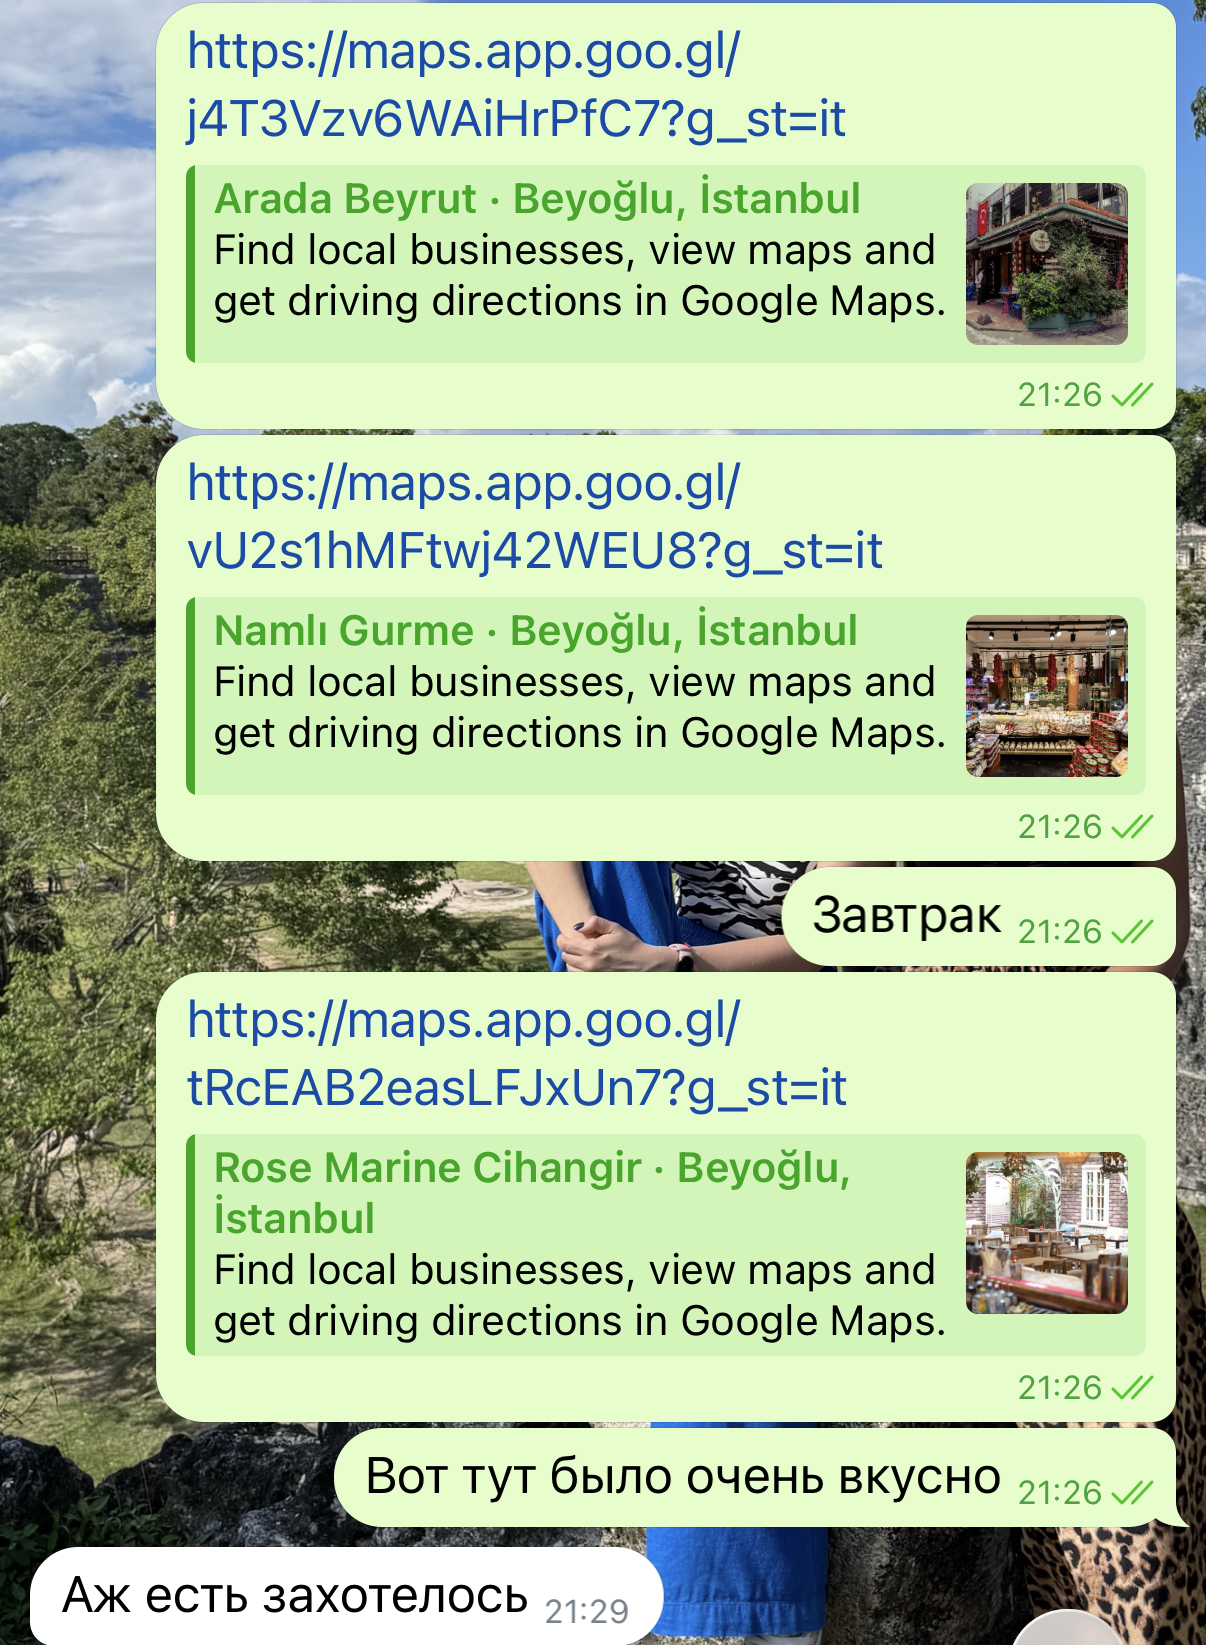1206x1645 pixels.
Task: Tap the 21:26 timestamp on the 'Завтрак' message
Action: [1060, 932]
